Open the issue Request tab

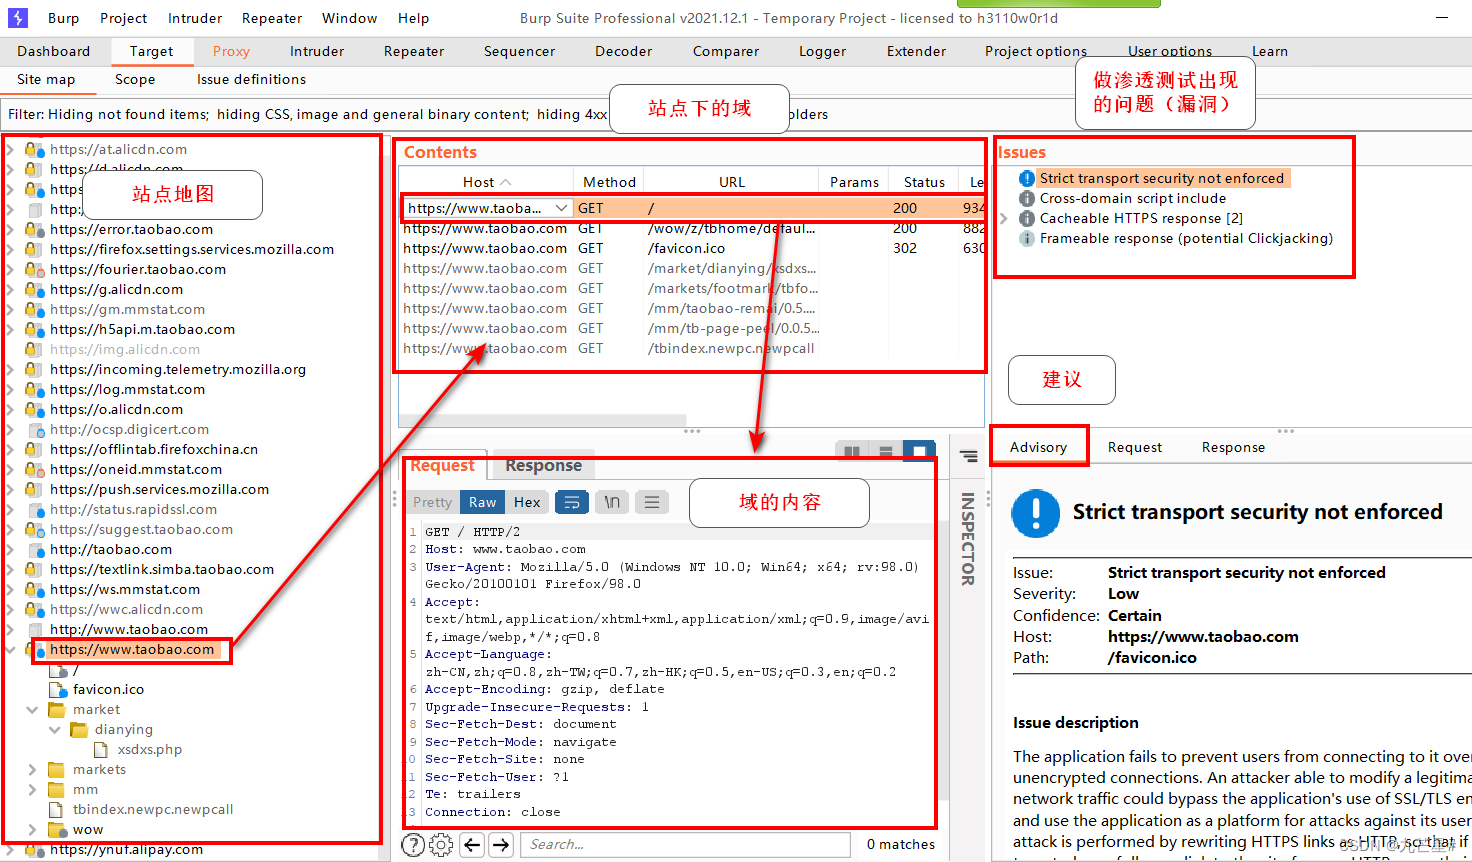[x=1134, y=447]
